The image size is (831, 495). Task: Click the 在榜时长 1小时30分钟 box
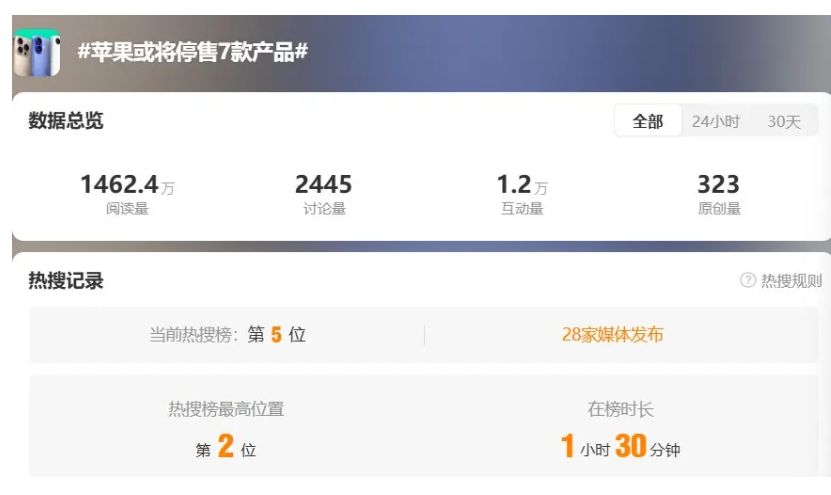point(620,427)
